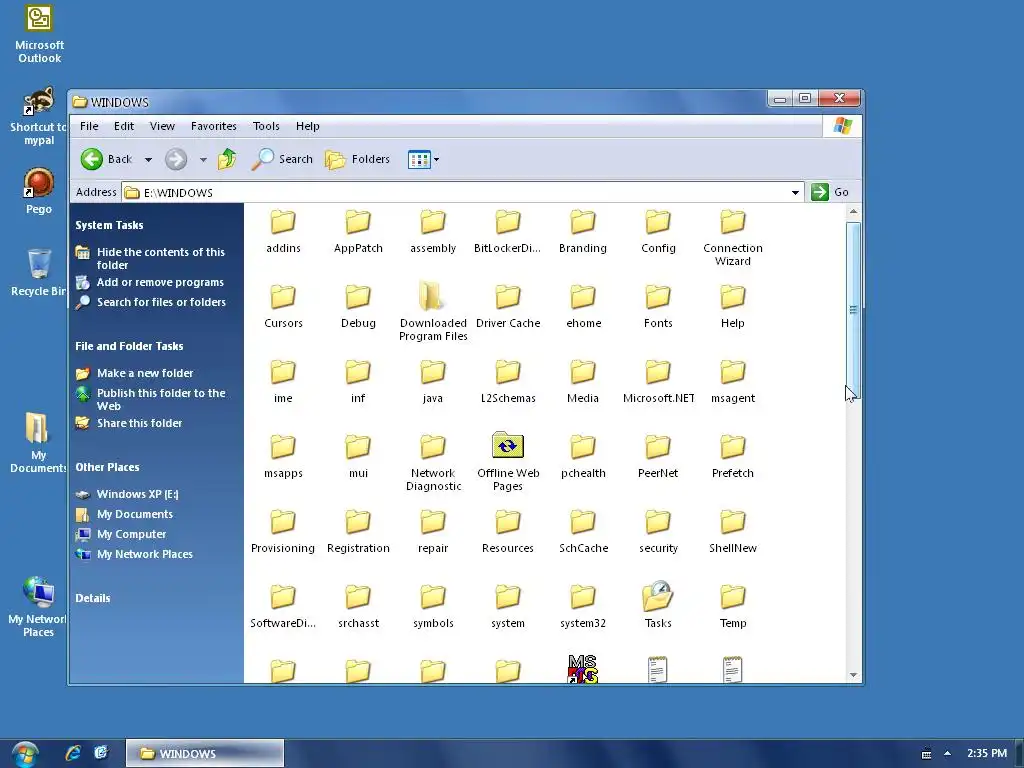Open the addins folder

pos(283,231)
